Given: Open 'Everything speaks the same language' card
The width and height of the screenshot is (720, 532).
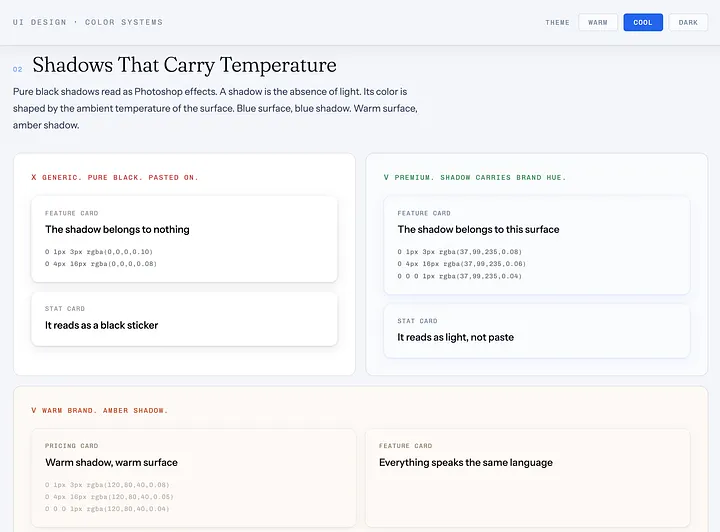Looking at the screenshot, I should pos(528,478).
